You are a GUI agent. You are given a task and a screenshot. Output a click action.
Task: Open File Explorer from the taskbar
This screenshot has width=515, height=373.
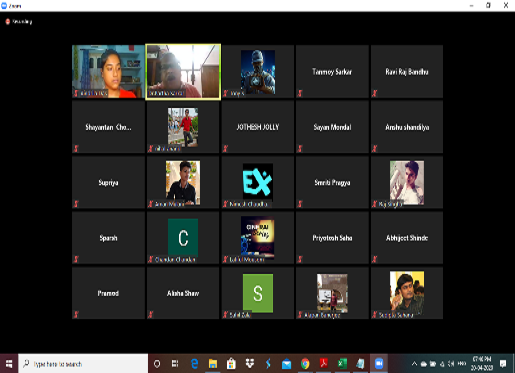tap(213, 364)
